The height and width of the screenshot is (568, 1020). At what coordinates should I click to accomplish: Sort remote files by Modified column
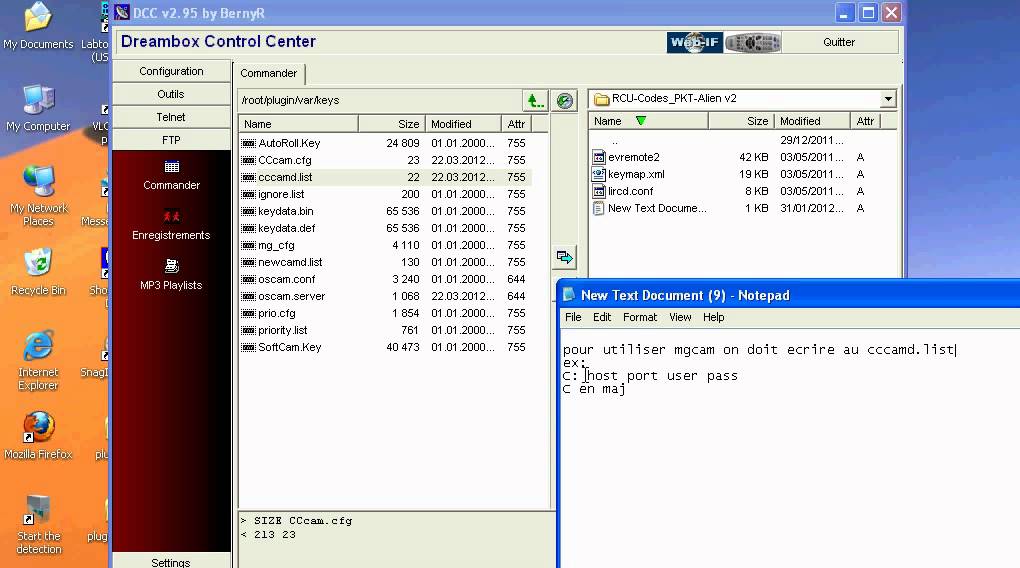tap(463, 124)
